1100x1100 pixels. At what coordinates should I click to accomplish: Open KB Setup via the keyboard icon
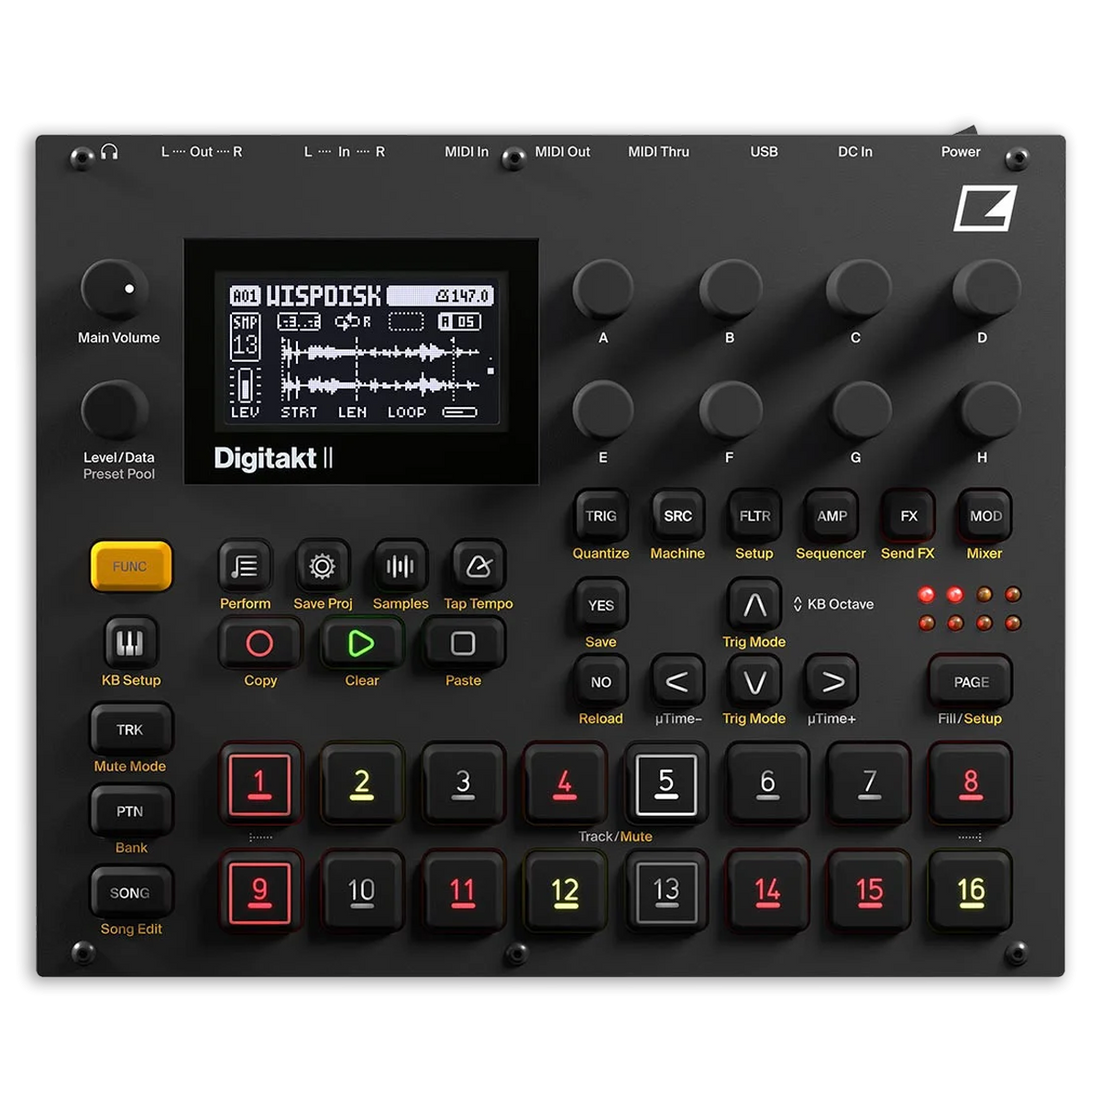pos(130,643)
